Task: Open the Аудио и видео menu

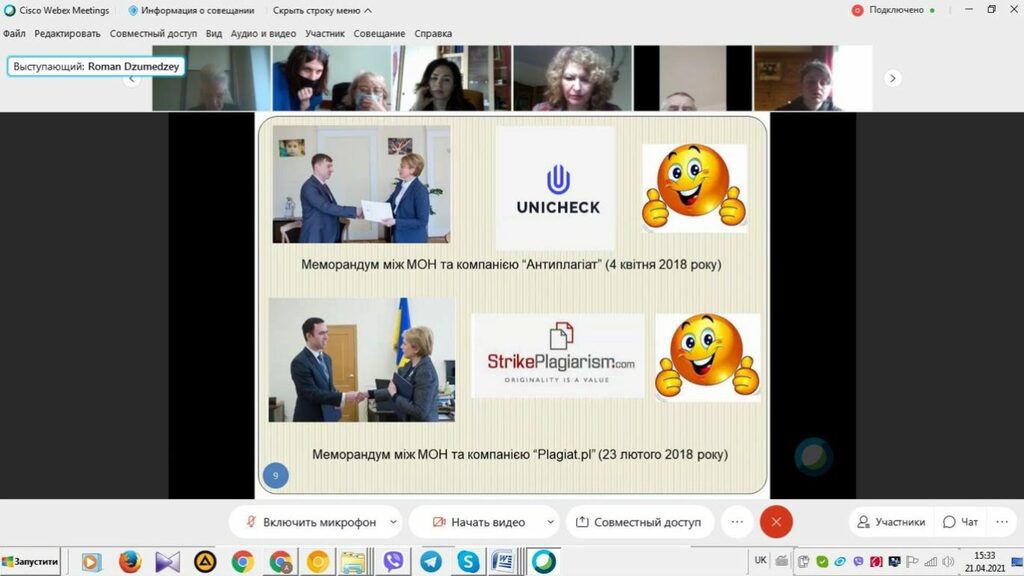Action: coord(264,33)
